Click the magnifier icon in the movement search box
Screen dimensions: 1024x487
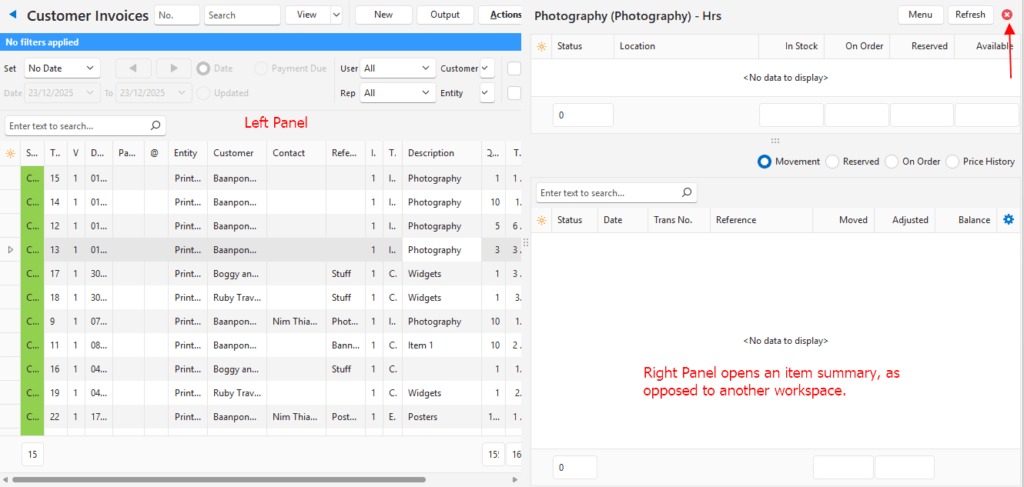[x=686, y=192]
